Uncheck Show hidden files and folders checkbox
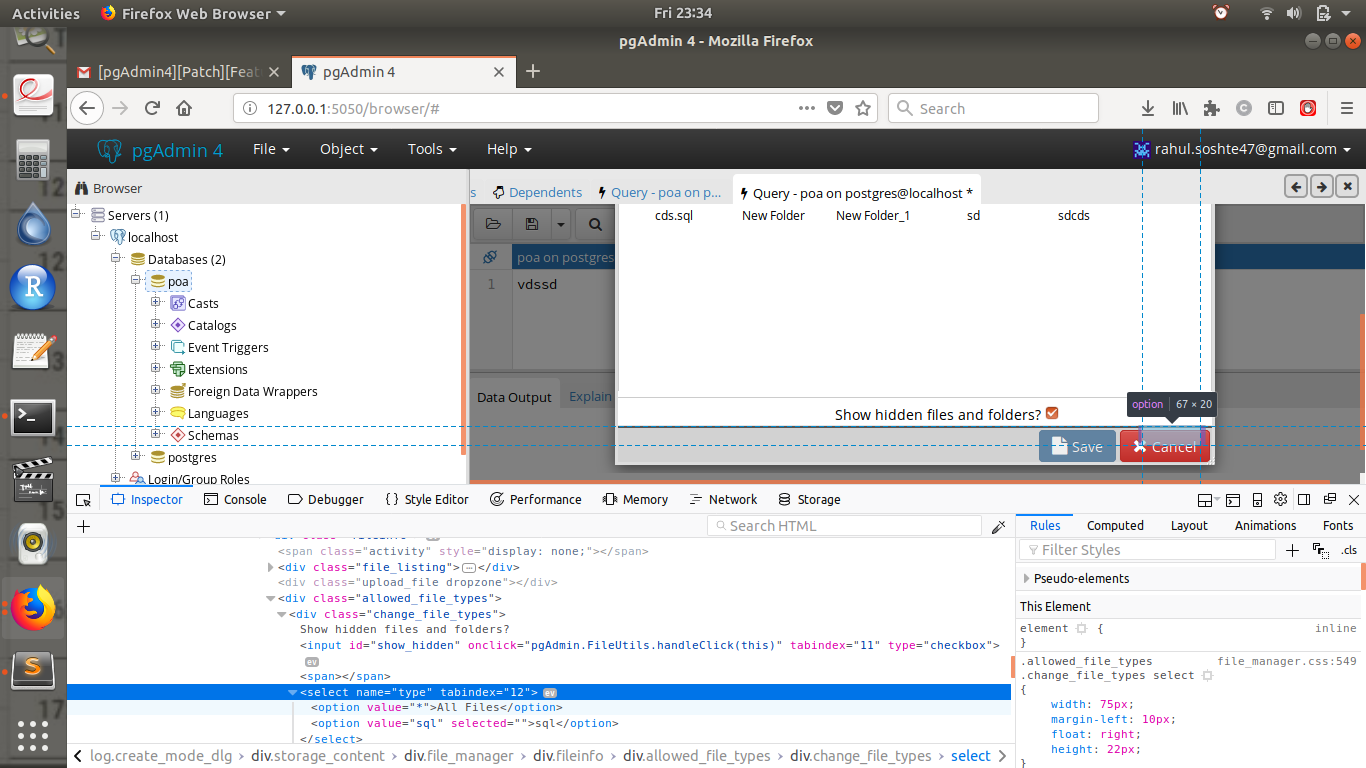Image resolution: width=1366 pixels, height=768 pixels. [1052, 414]
